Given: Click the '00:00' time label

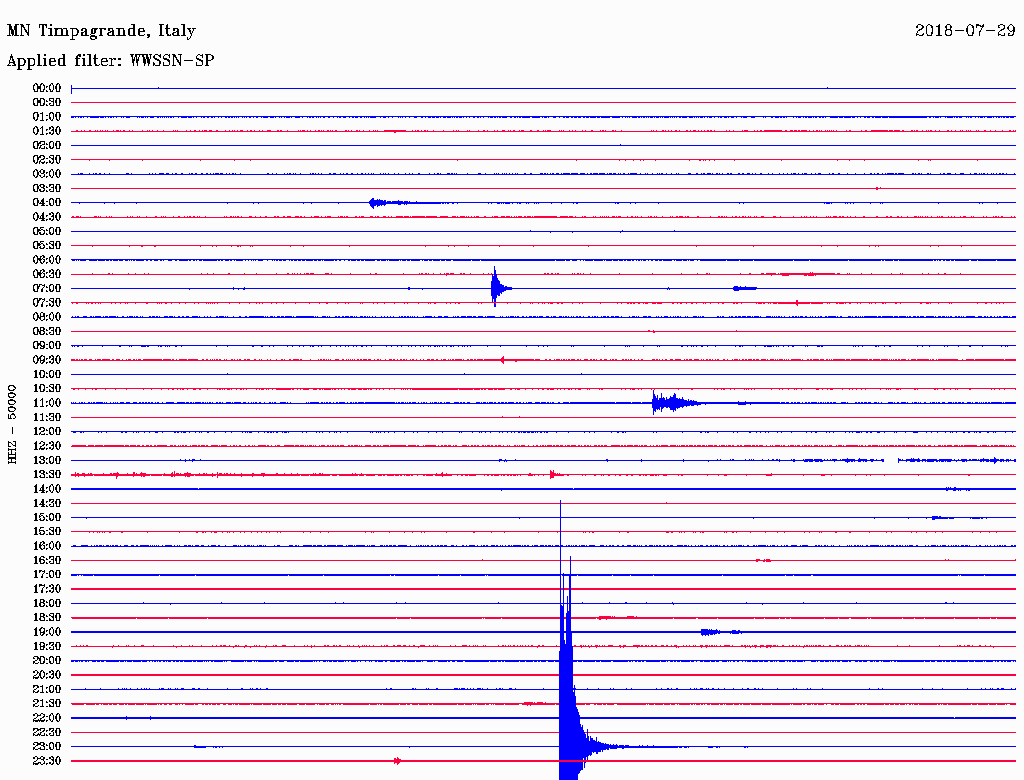Looking at the screenshot, I should pyautogui.click(x=47, y=88).
